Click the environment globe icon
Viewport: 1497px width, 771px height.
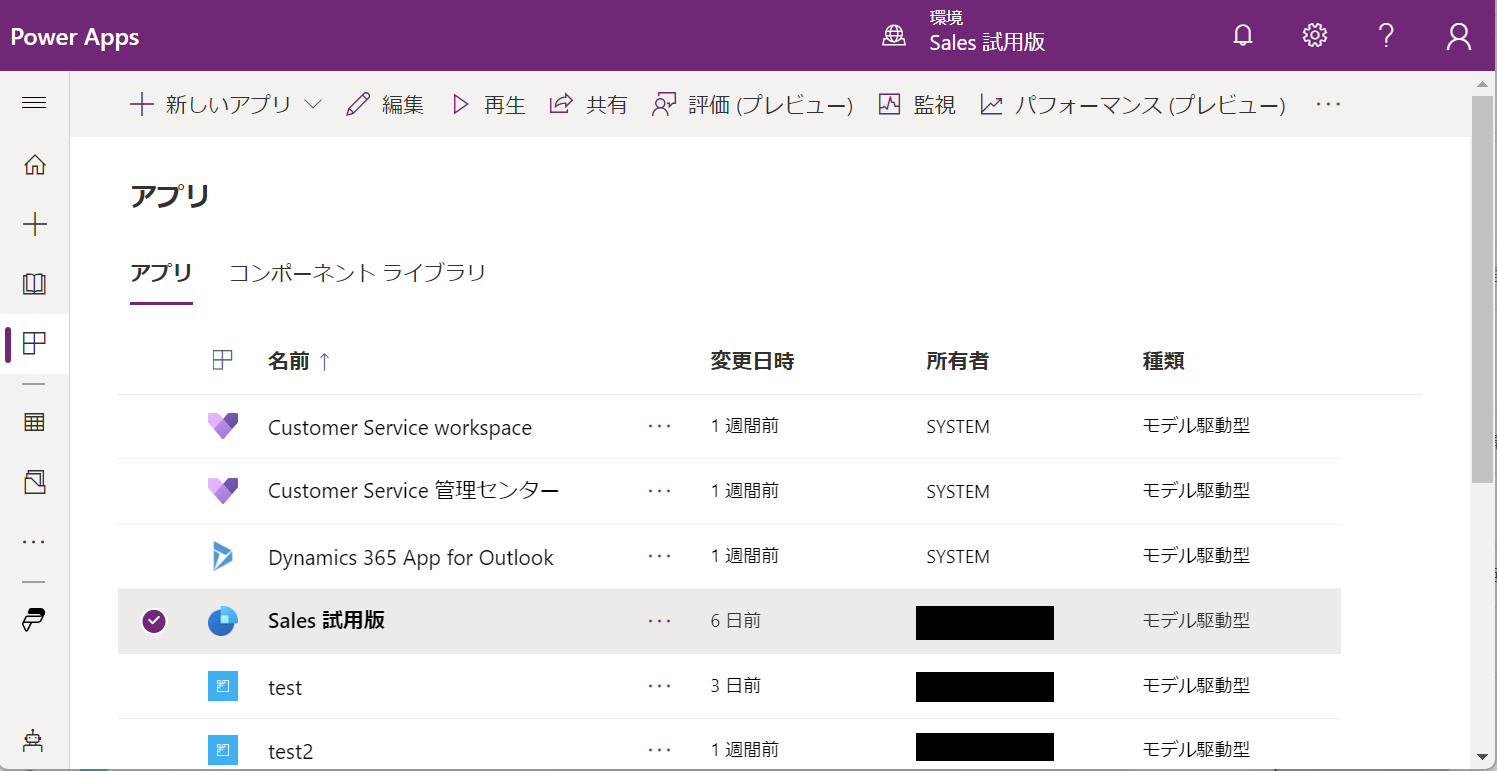(893, 37)
